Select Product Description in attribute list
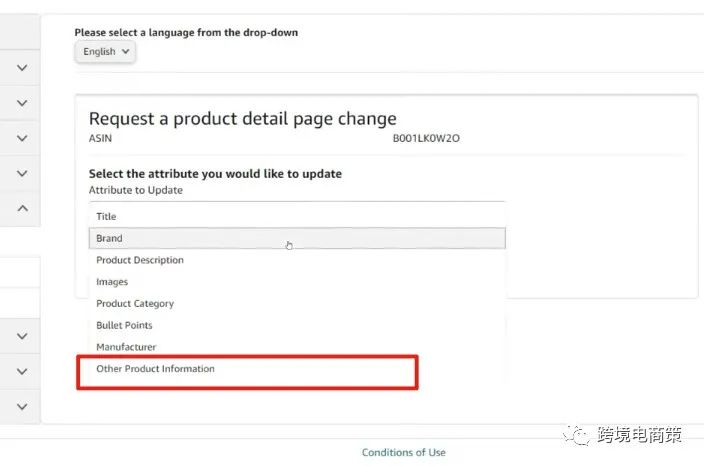Screen dimensions: 704x466 139,260
